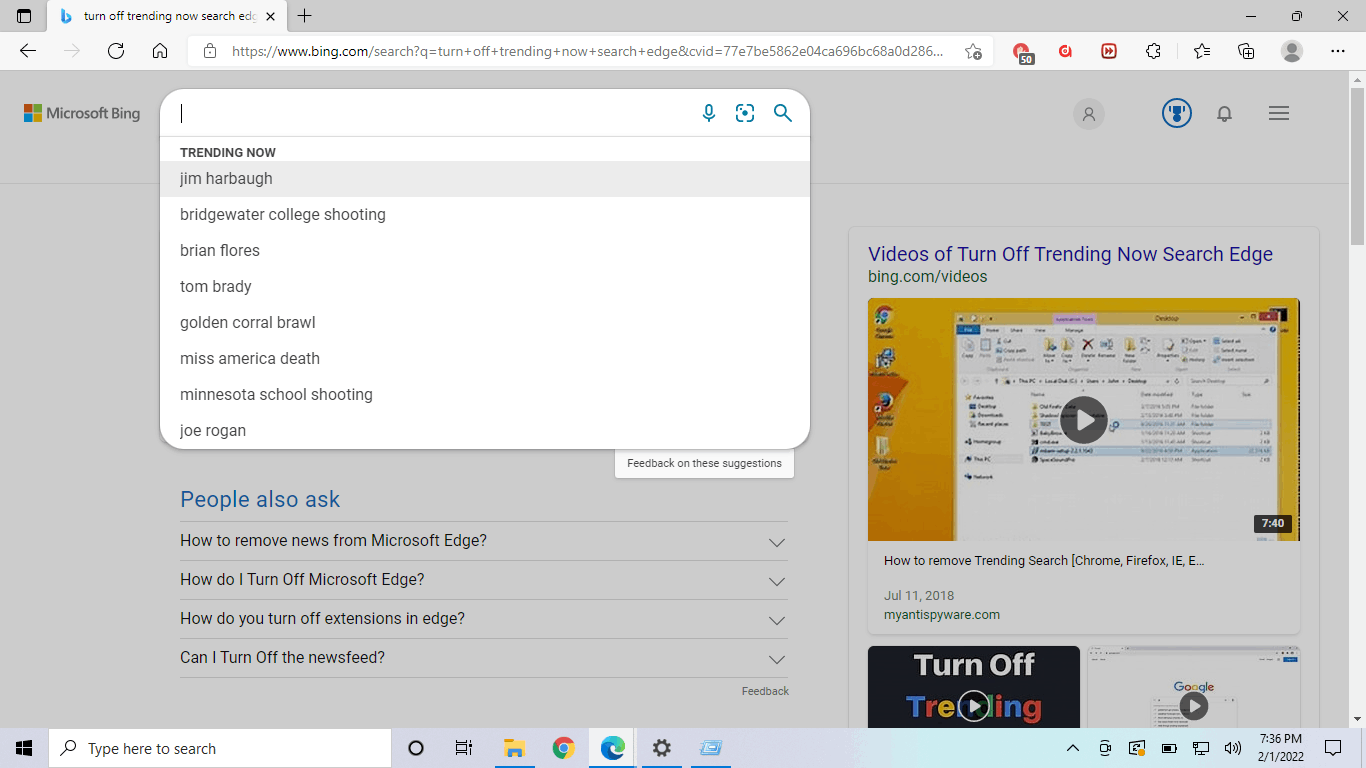The height and width of the screenshot is (768, 1366).
Task: Open the Action Center notifications icon
Action: [x=1333, y=748]
